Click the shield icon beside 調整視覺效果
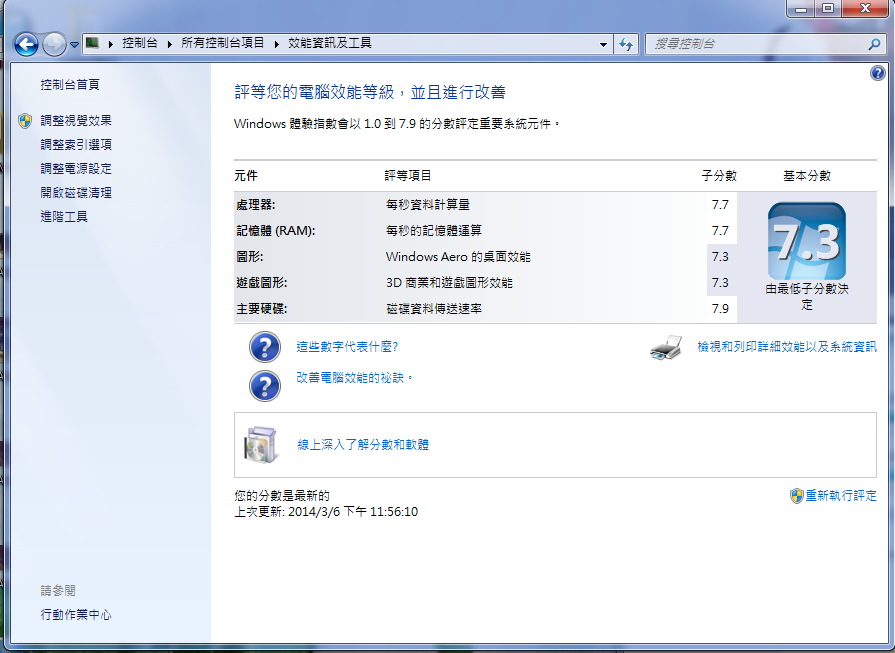895x653 pixels. 25,120
